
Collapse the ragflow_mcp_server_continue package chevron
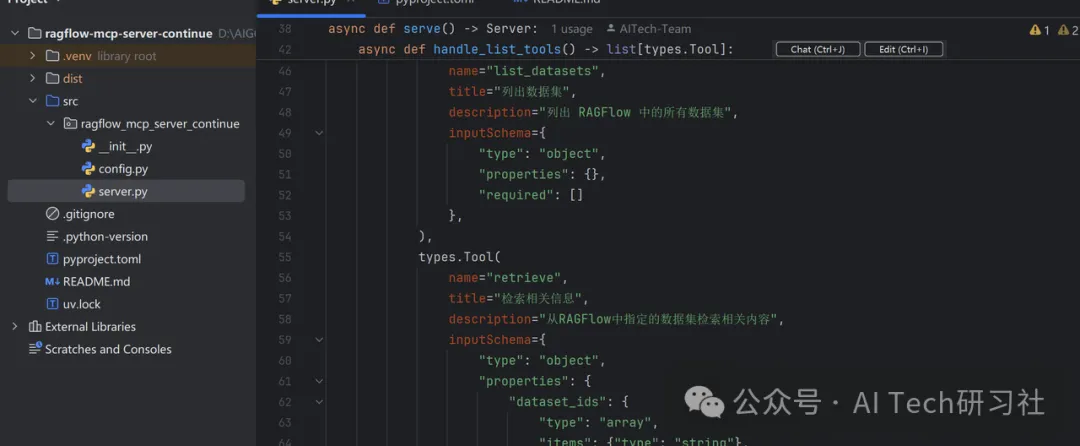click(50, 124)
